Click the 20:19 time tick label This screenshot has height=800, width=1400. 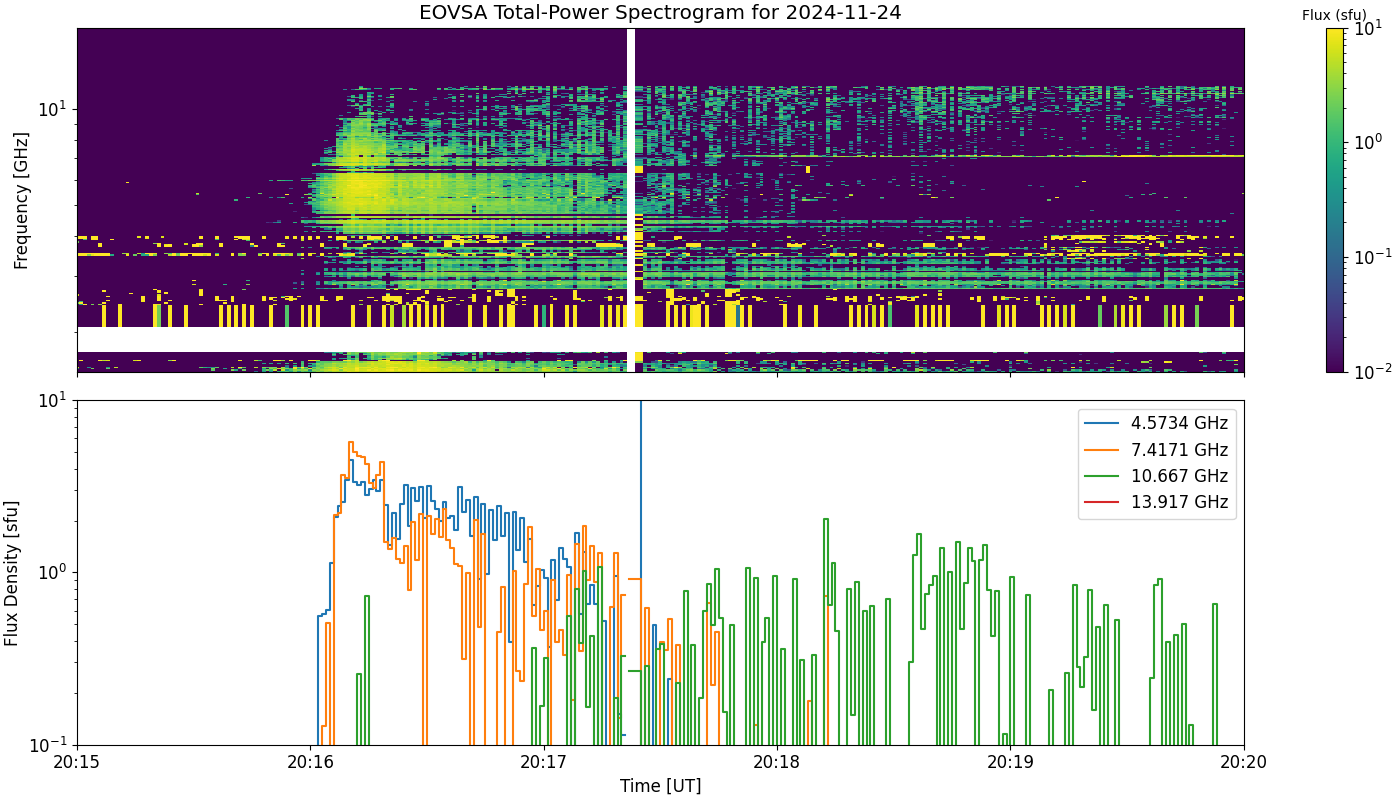[x=1011, y=762]
